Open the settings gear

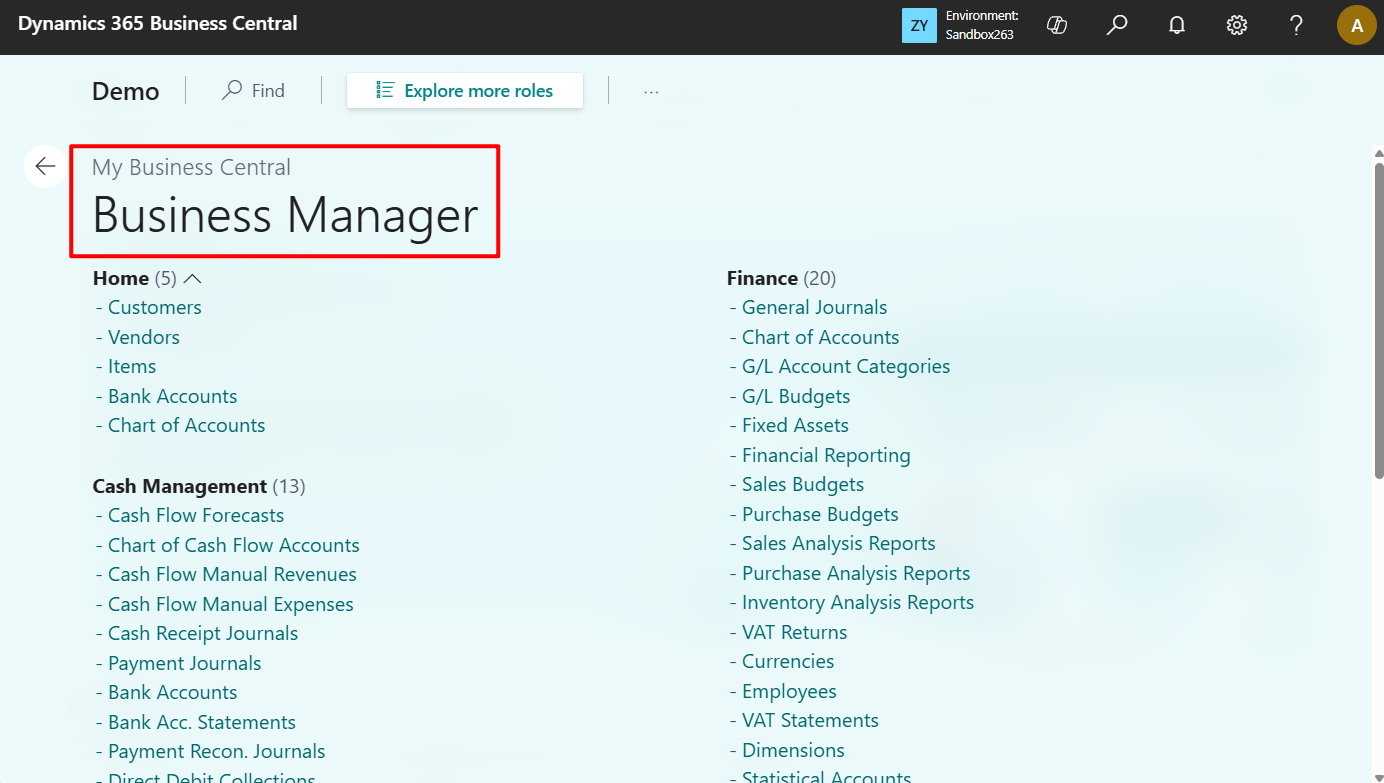(x=1236, y=25)
